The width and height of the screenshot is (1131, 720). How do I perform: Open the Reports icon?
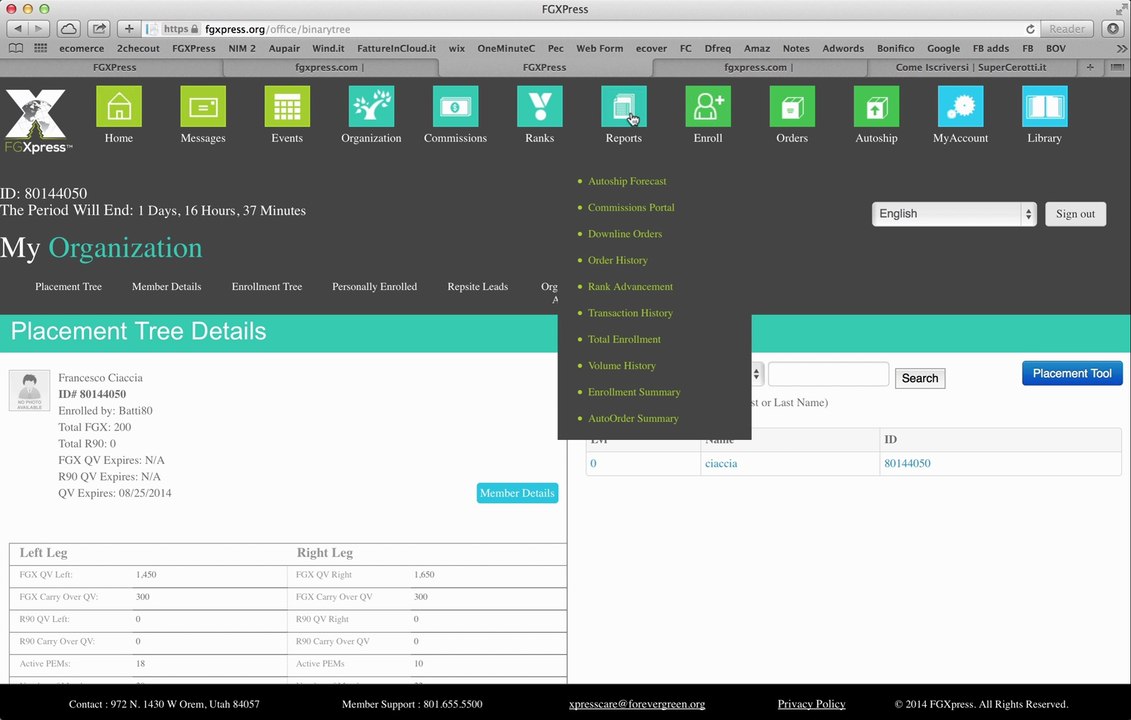pos(624,107)
